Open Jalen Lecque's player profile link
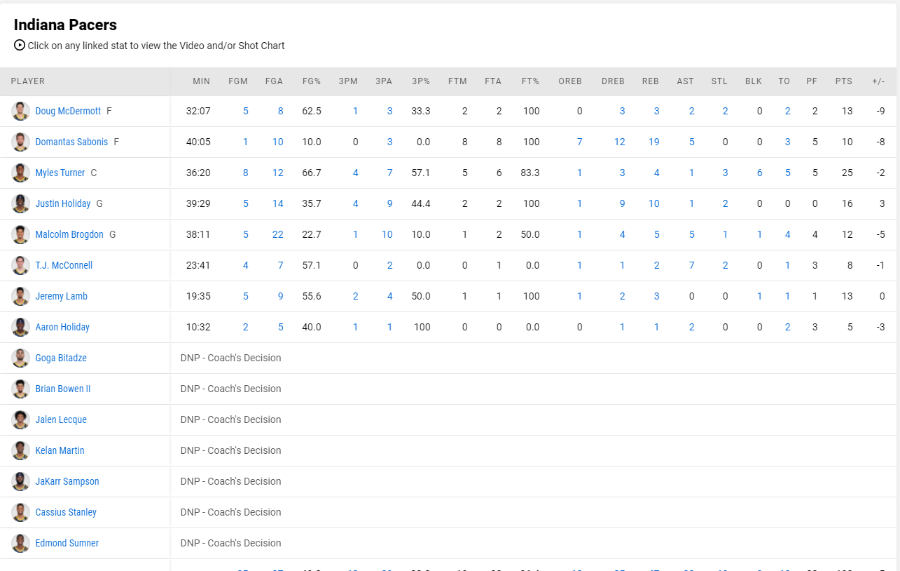This screenshot has height=571, width=900. pyautogui.click(x=61, y=420)
